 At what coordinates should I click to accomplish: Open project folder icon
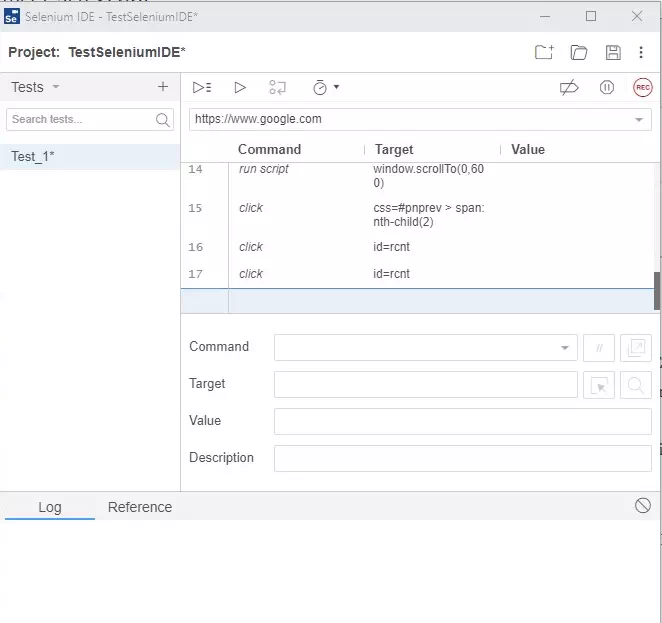pos(578,53)
